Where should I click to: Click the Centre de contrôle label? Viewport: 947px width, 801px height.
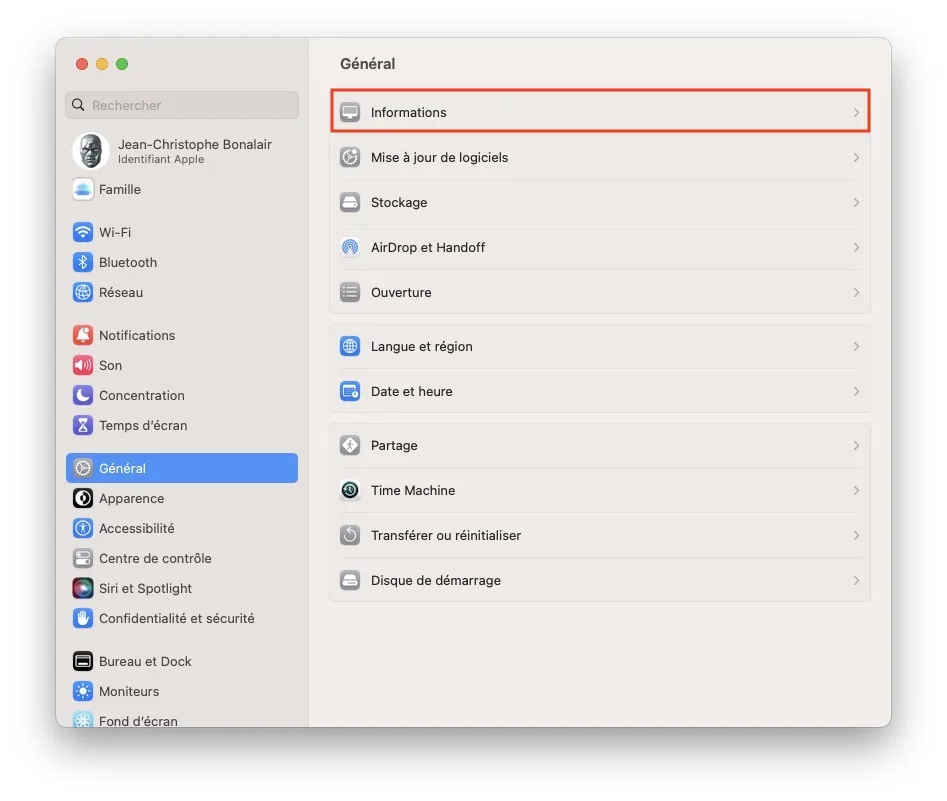click(155, 558)
